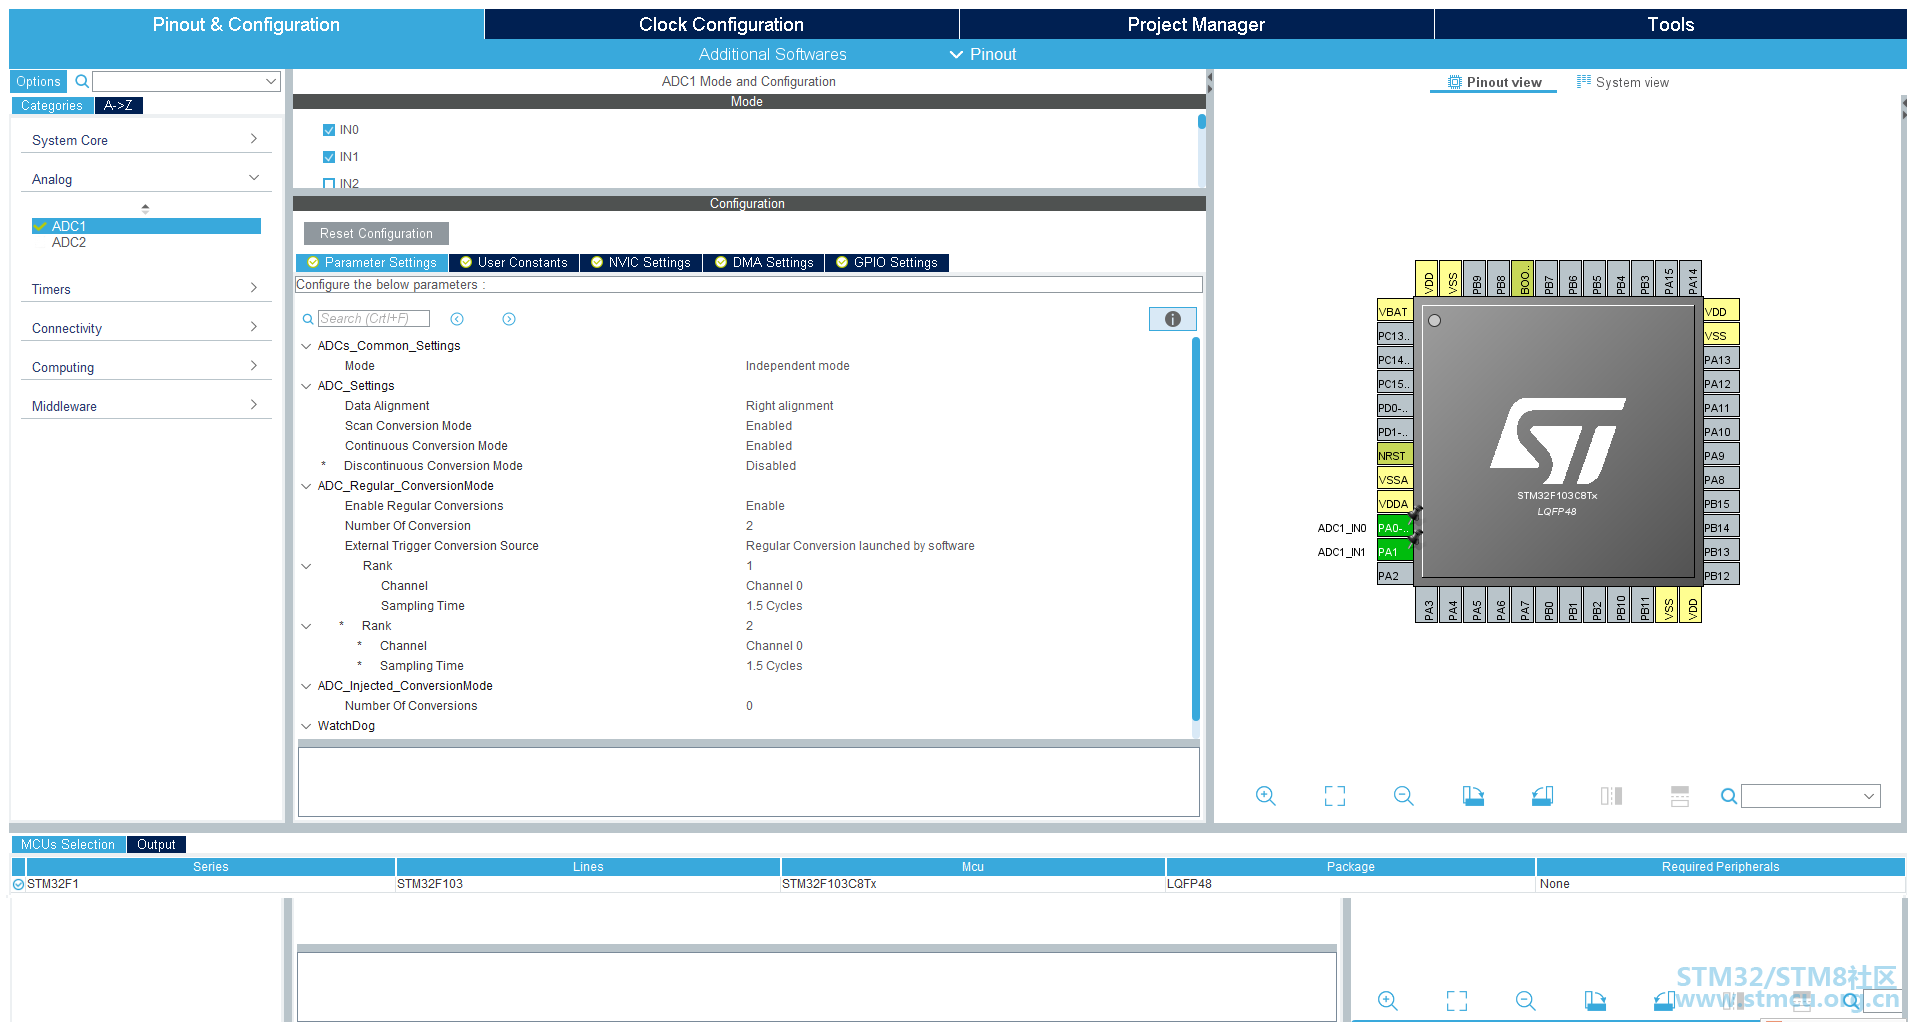Select ADC1 in the Analog list
The image size is (1908, 1022).
[146, 226]
